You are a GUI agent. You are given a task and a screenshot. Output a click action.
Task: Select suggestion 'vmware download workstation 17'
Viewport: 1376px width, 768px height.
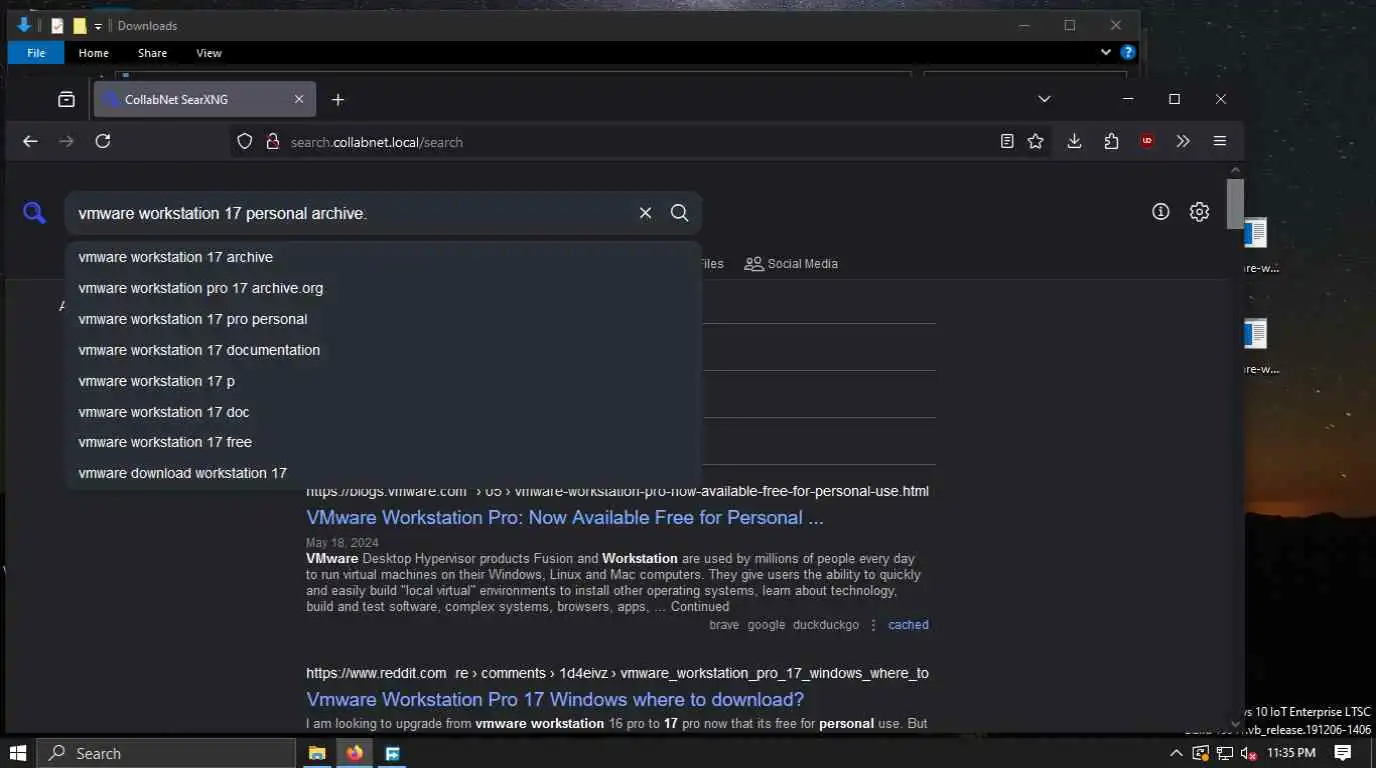coord(383,473)
